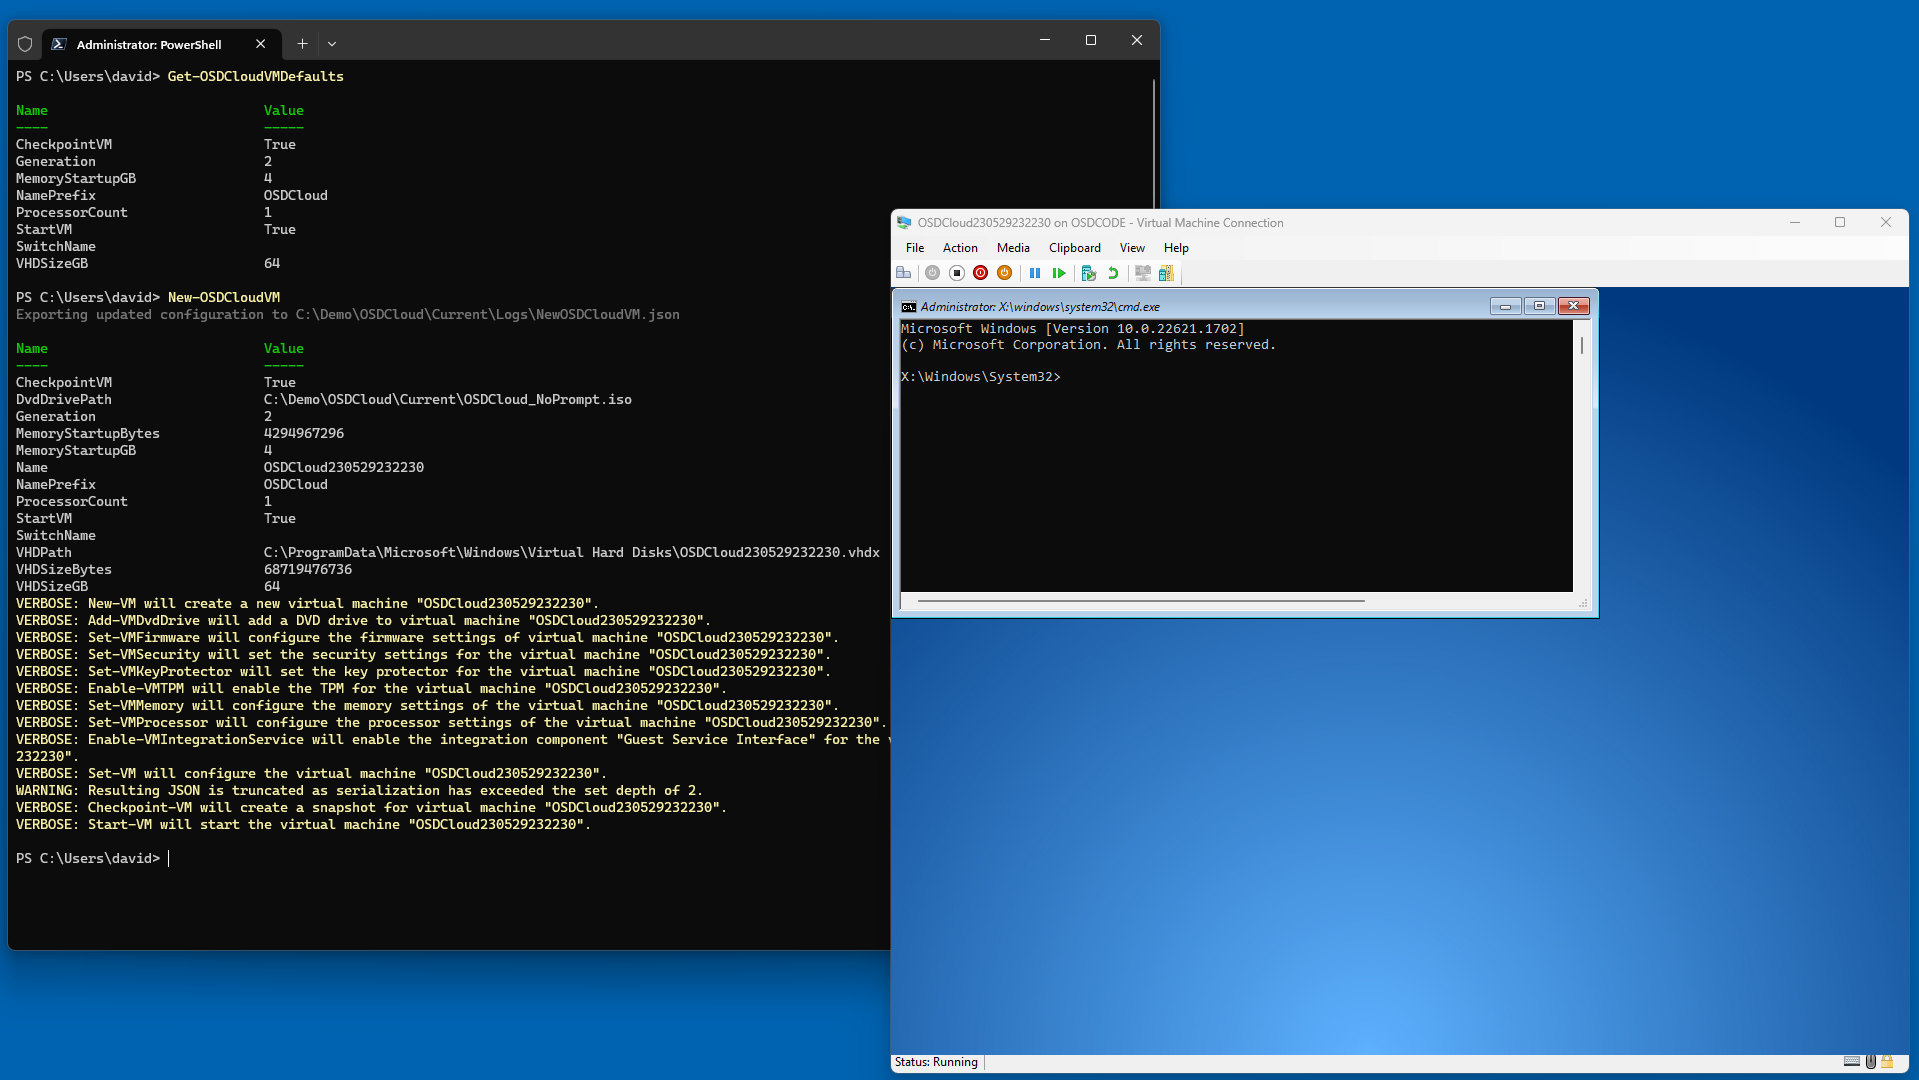The height and width of the screenshot is (1080, 1919).
Task: Close the Administrator: PowerShell tab
Action: point(260,44)
